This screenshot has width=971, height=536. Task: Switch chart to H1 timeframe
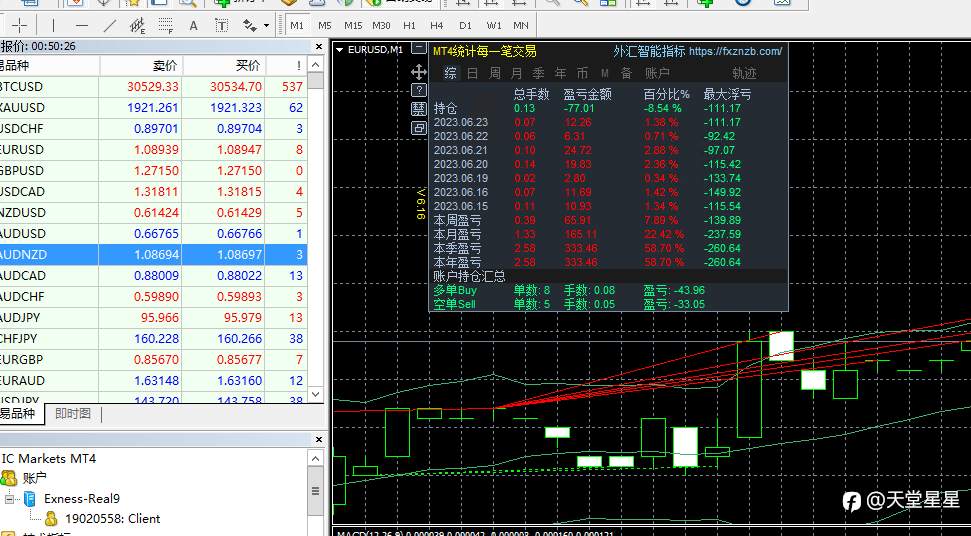[409, 25]
